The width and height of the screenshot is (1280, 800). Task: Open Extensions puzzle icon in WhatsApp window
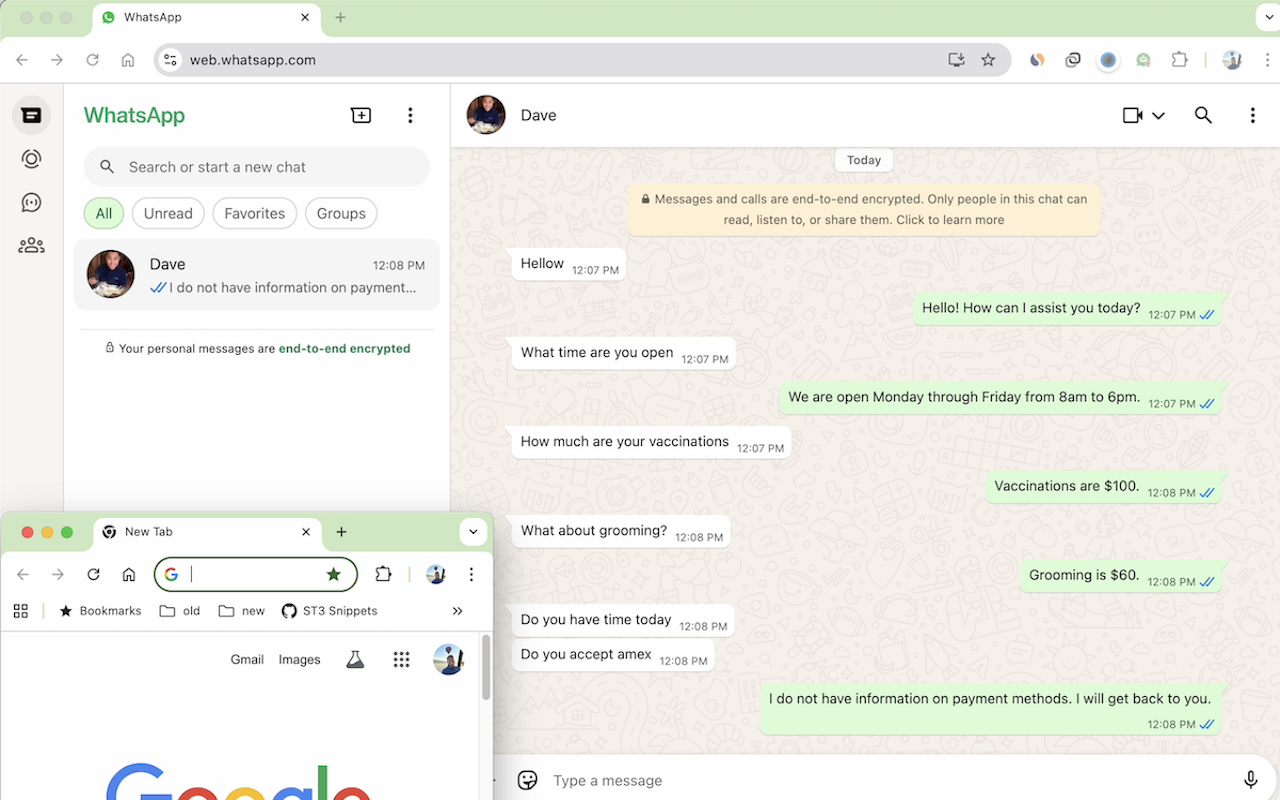pyautogui.click(x=1179, y=60)
